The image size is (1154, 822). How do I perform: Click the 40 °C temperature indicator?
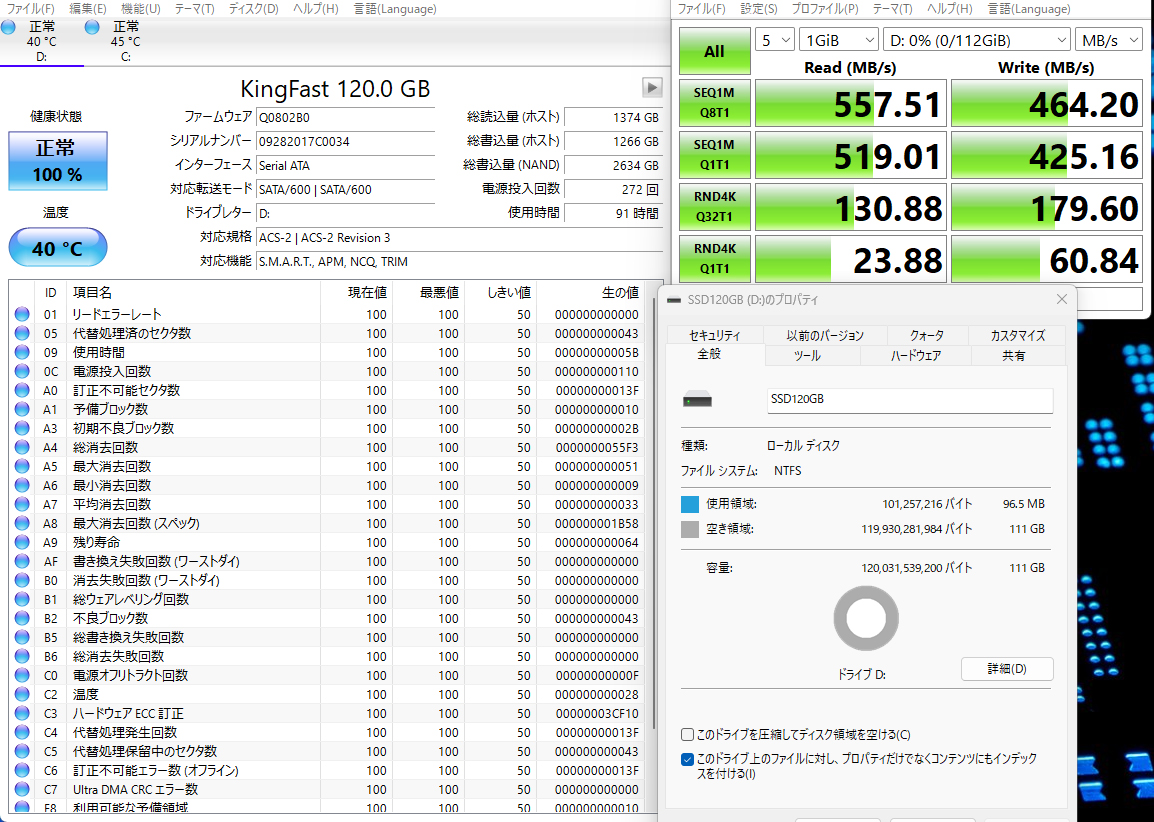(57, 248)
